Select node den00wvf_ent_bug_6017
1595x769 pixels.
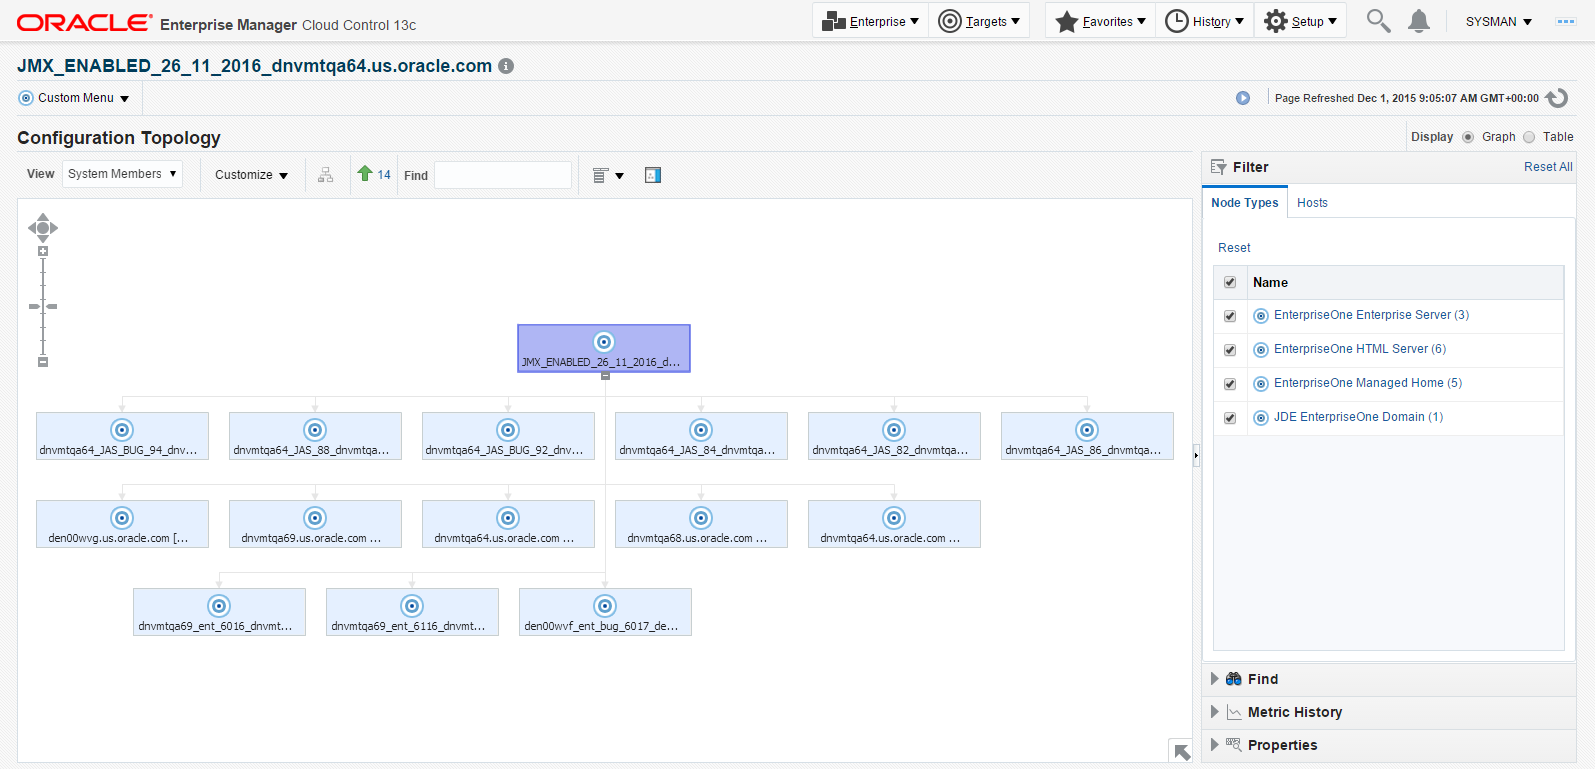605,612
